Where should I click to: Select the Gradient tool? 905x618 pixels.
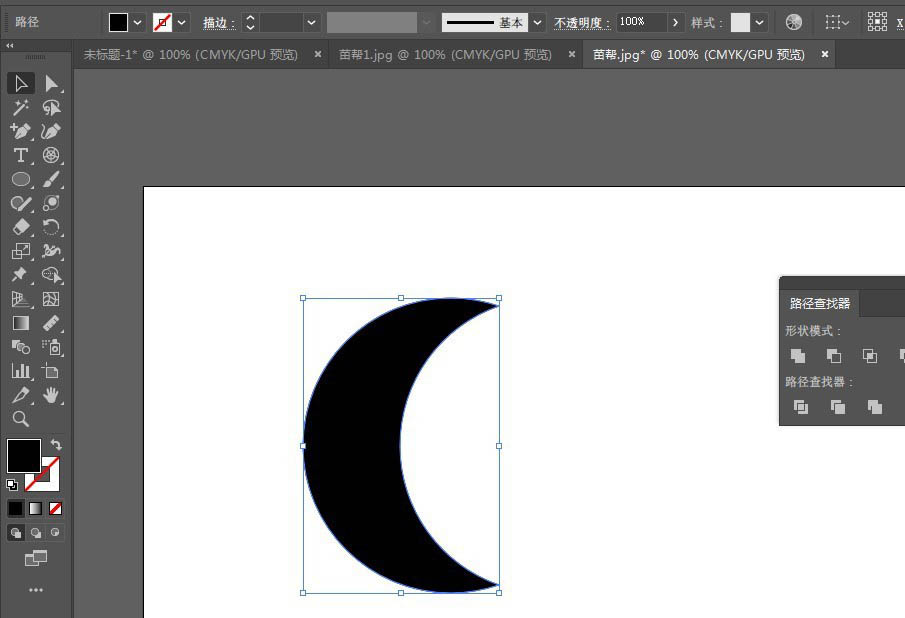coord(21,323)
